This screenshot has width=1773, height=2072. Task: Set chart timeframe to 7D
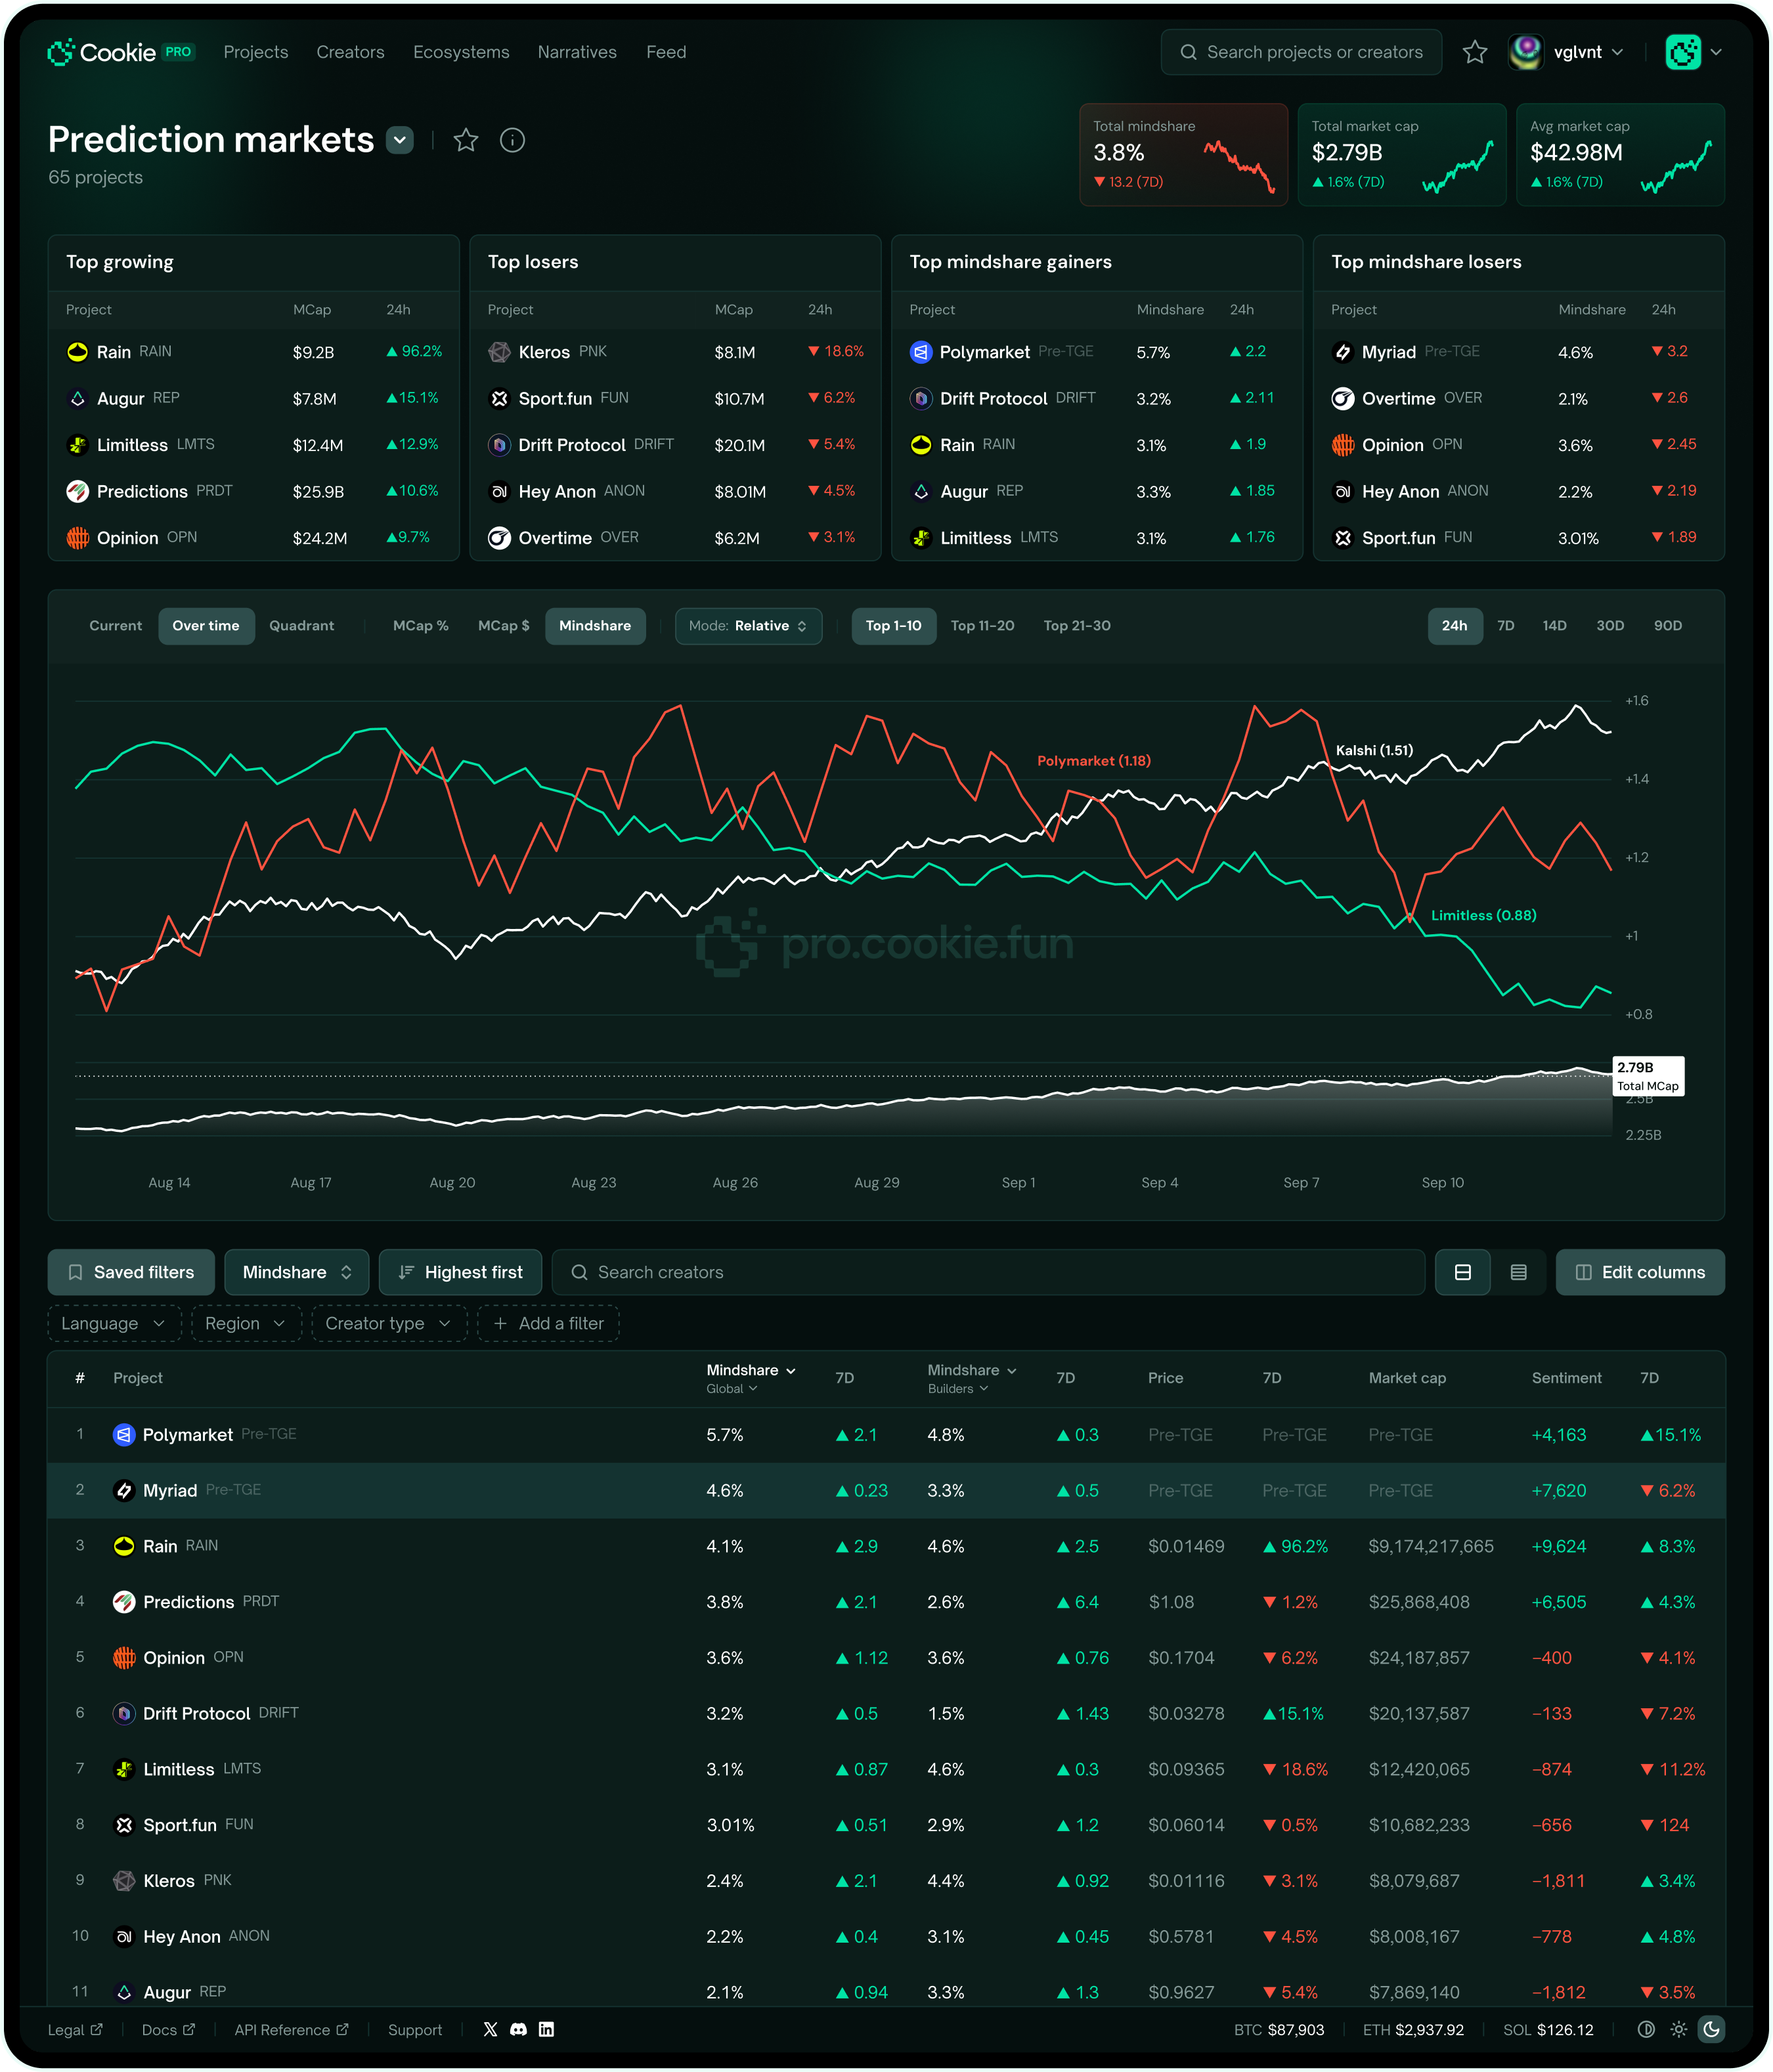click(x=1506, y=626)
